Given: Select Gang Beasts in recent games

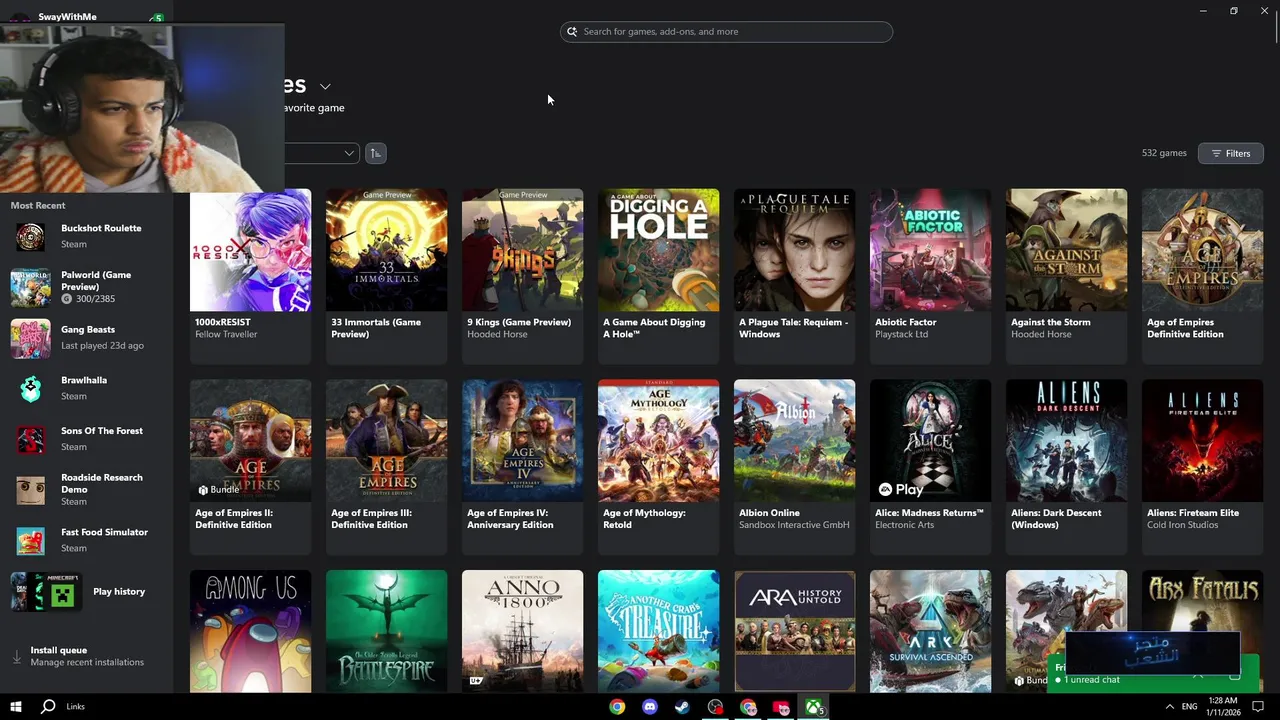Looking at the screenshot, I should tap(86, 338).
